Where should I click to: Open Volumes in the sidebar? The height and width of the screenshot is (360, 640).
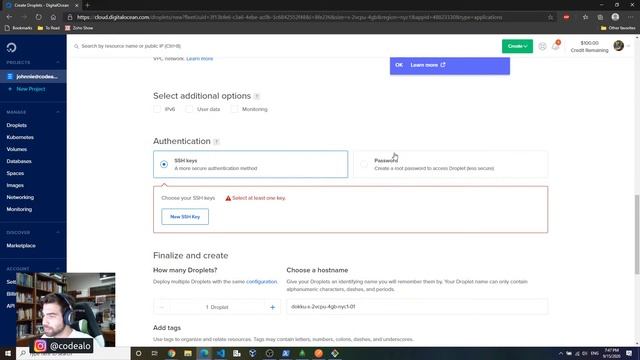click(17, 149)
